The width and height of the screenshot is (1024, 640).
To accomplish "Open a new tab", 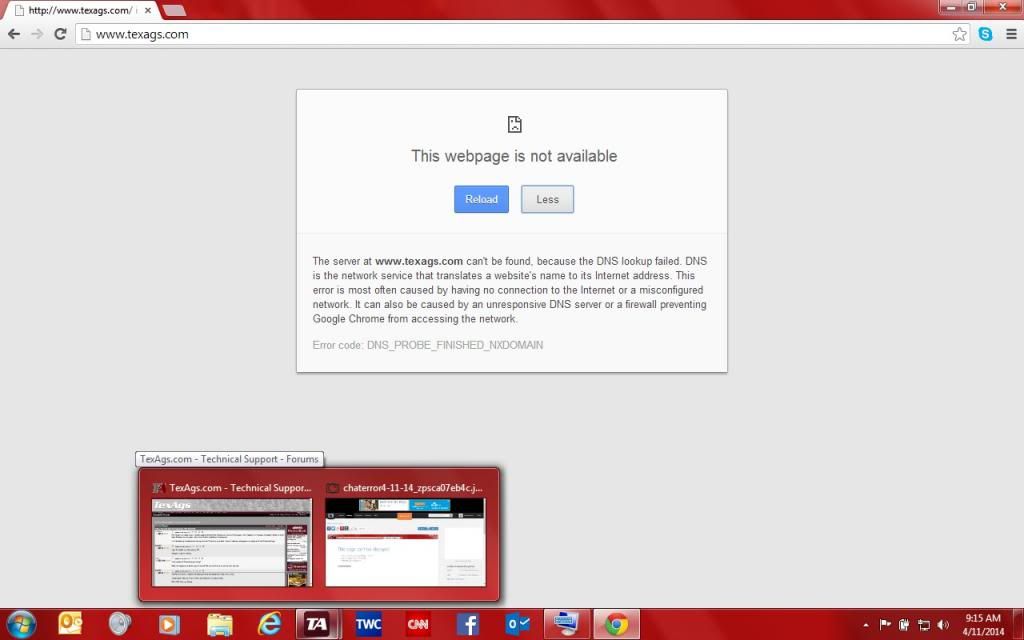I will 173,10.
